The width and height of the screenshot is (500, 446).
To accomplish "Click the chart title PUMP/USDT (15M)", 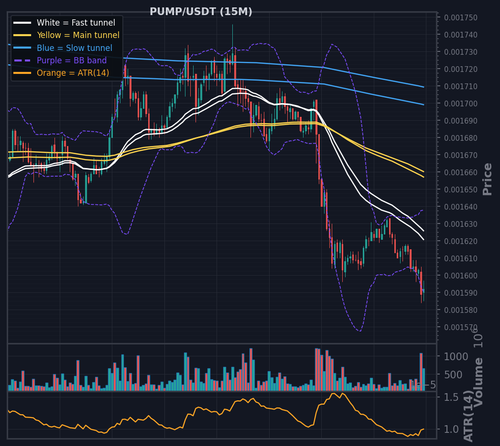I will (201, 12).
